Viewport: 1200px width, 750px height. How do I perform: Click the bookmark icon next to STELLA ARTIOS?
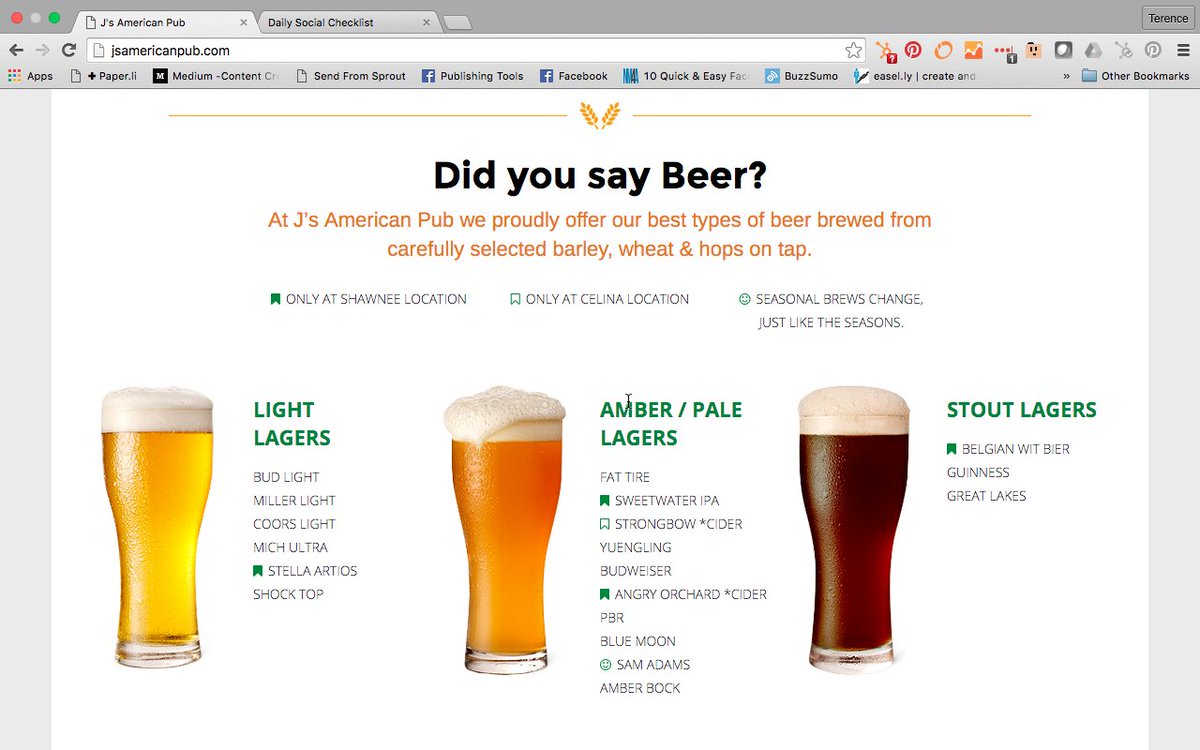(x=258, y=571)
